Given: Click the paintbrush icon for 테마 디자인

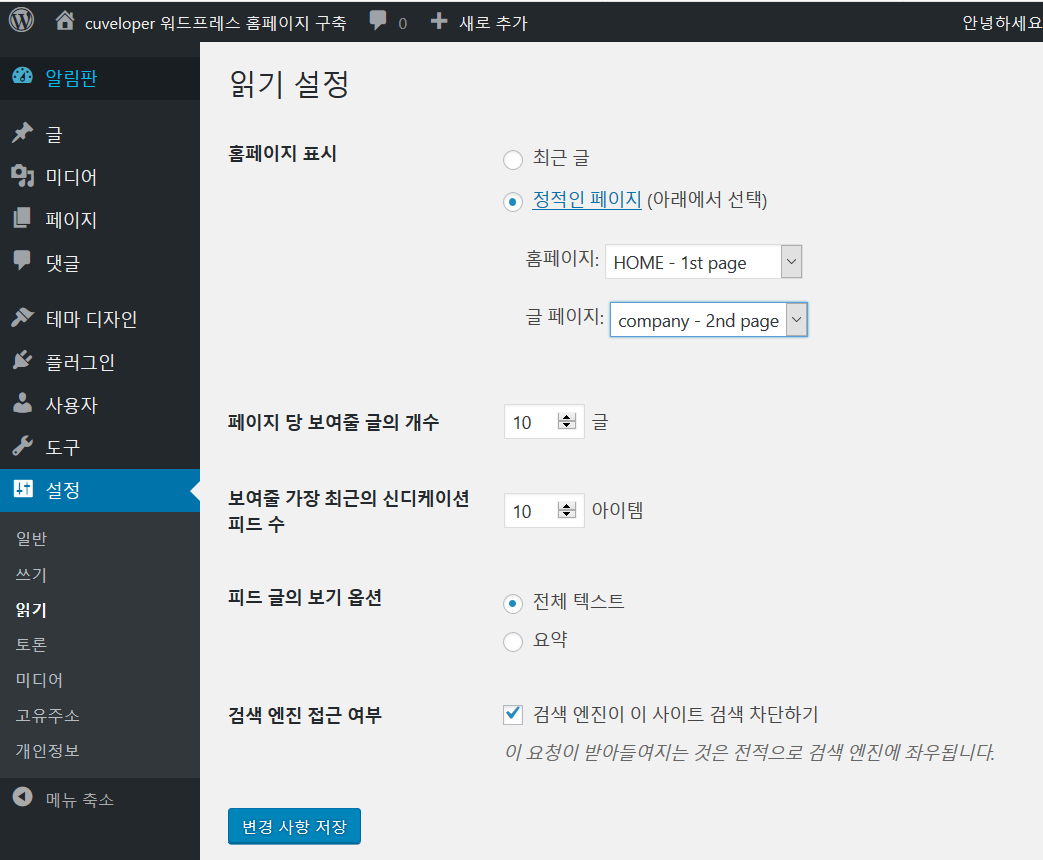Looking at the screenshot, I should click(23, 317).
